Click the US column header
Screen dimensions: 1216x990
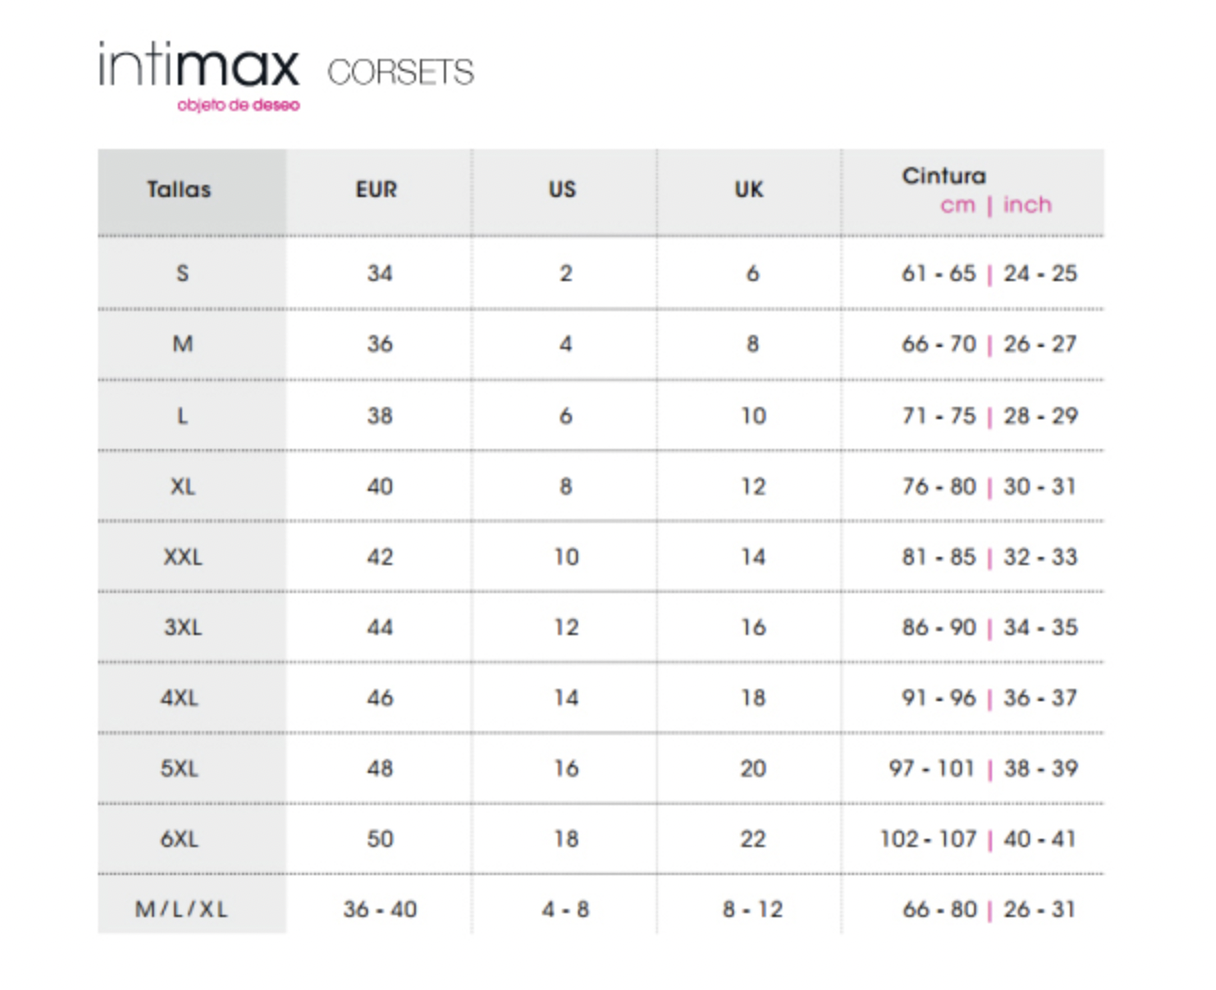563,189
